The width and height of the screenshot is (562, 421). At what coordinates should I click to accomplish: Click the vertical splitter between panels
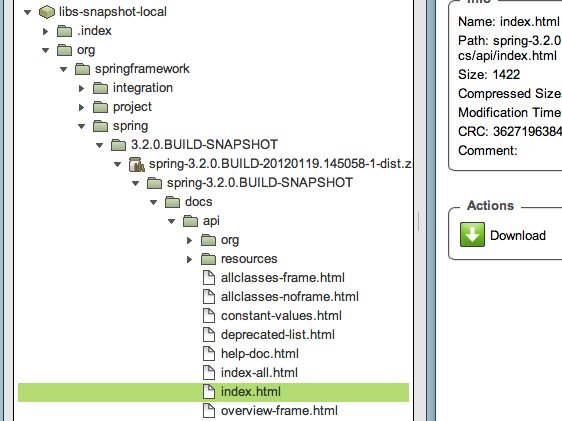click(x=419, y=221)
